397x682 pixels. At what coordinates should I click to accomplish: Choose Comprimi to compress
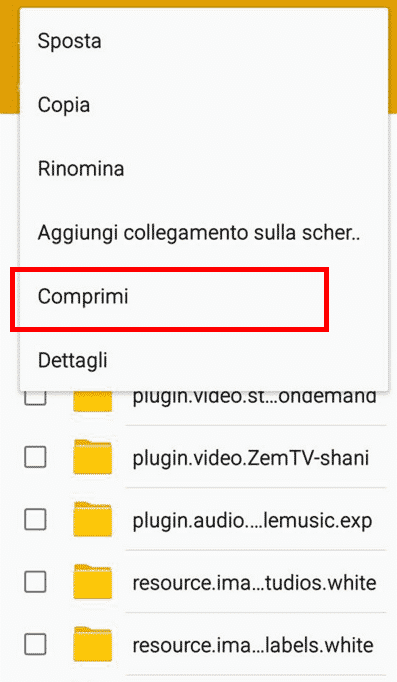pos(204,296)
